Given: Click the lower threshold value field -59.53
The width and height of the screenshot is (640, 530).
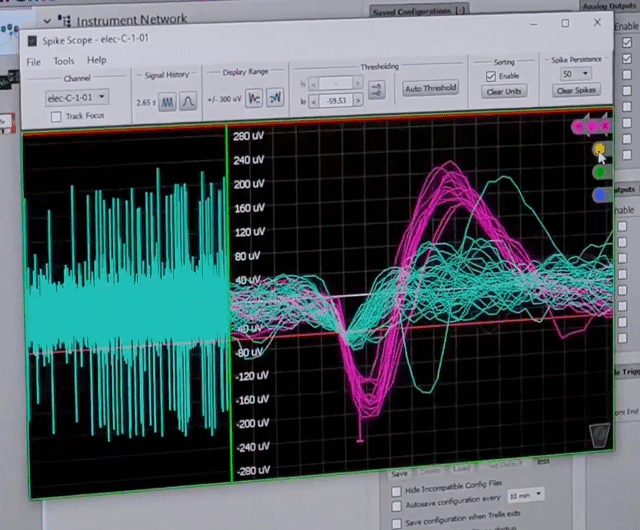Looking at the screenshot, I should [x=340, y=101].
